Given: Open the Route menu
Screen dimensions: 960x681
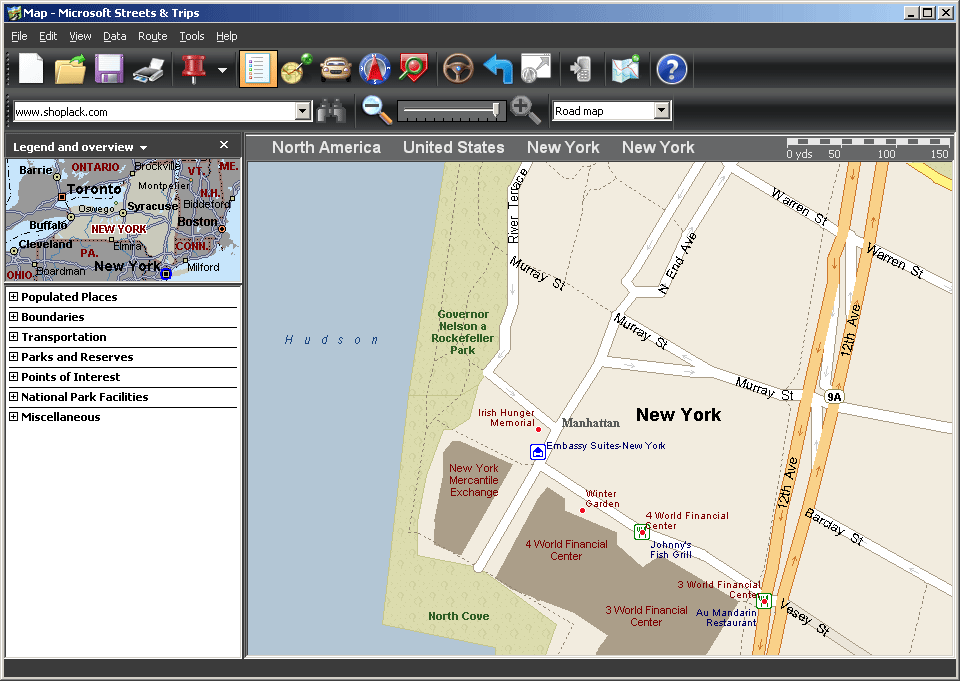Looking at the screenshot, I should click(x=152, y=36).
